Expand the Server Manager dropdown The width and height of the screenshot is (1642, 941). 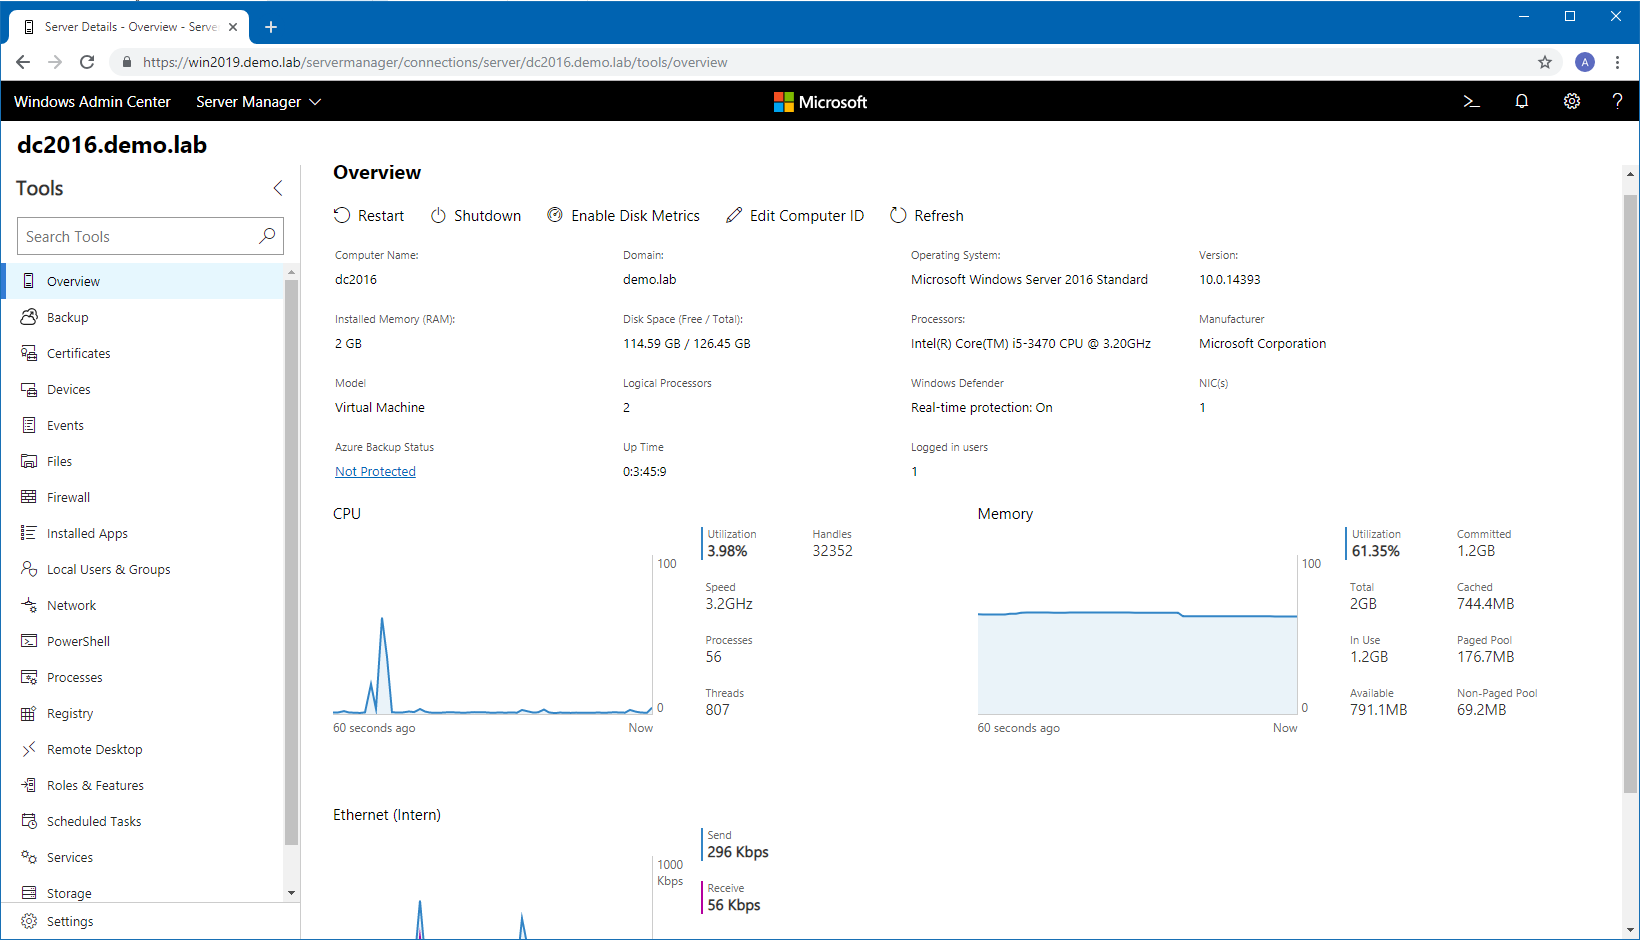(257, 101)
